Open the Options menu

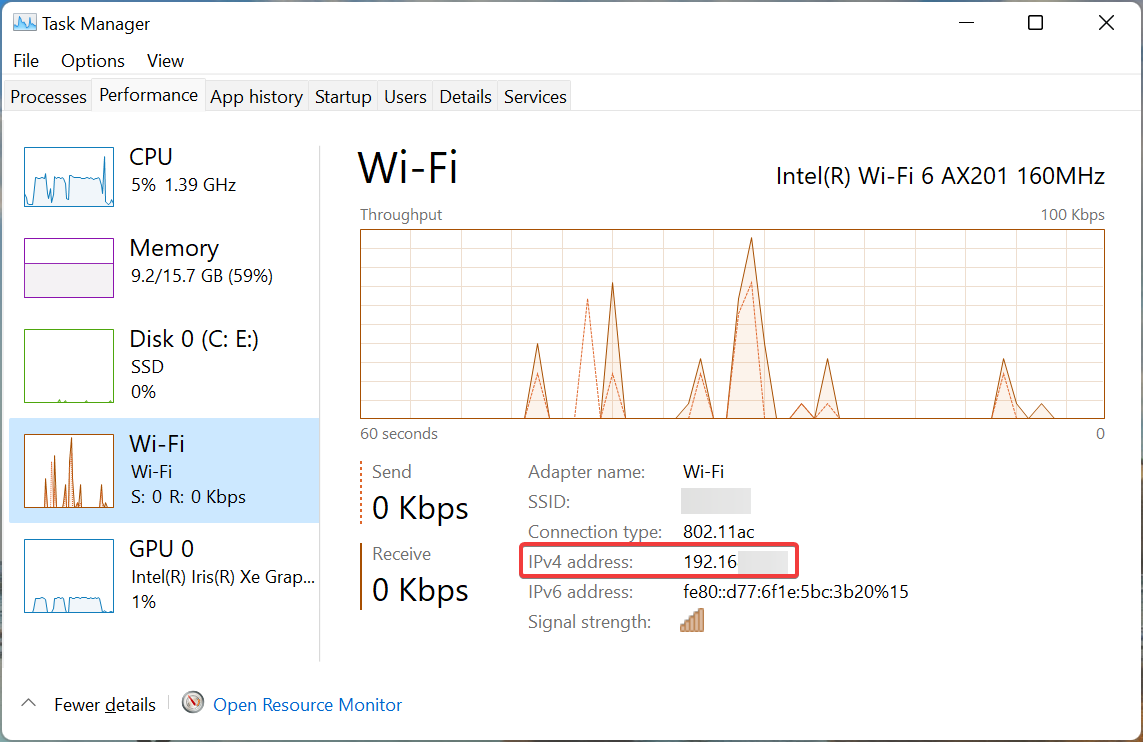click(x=93, y=61)
